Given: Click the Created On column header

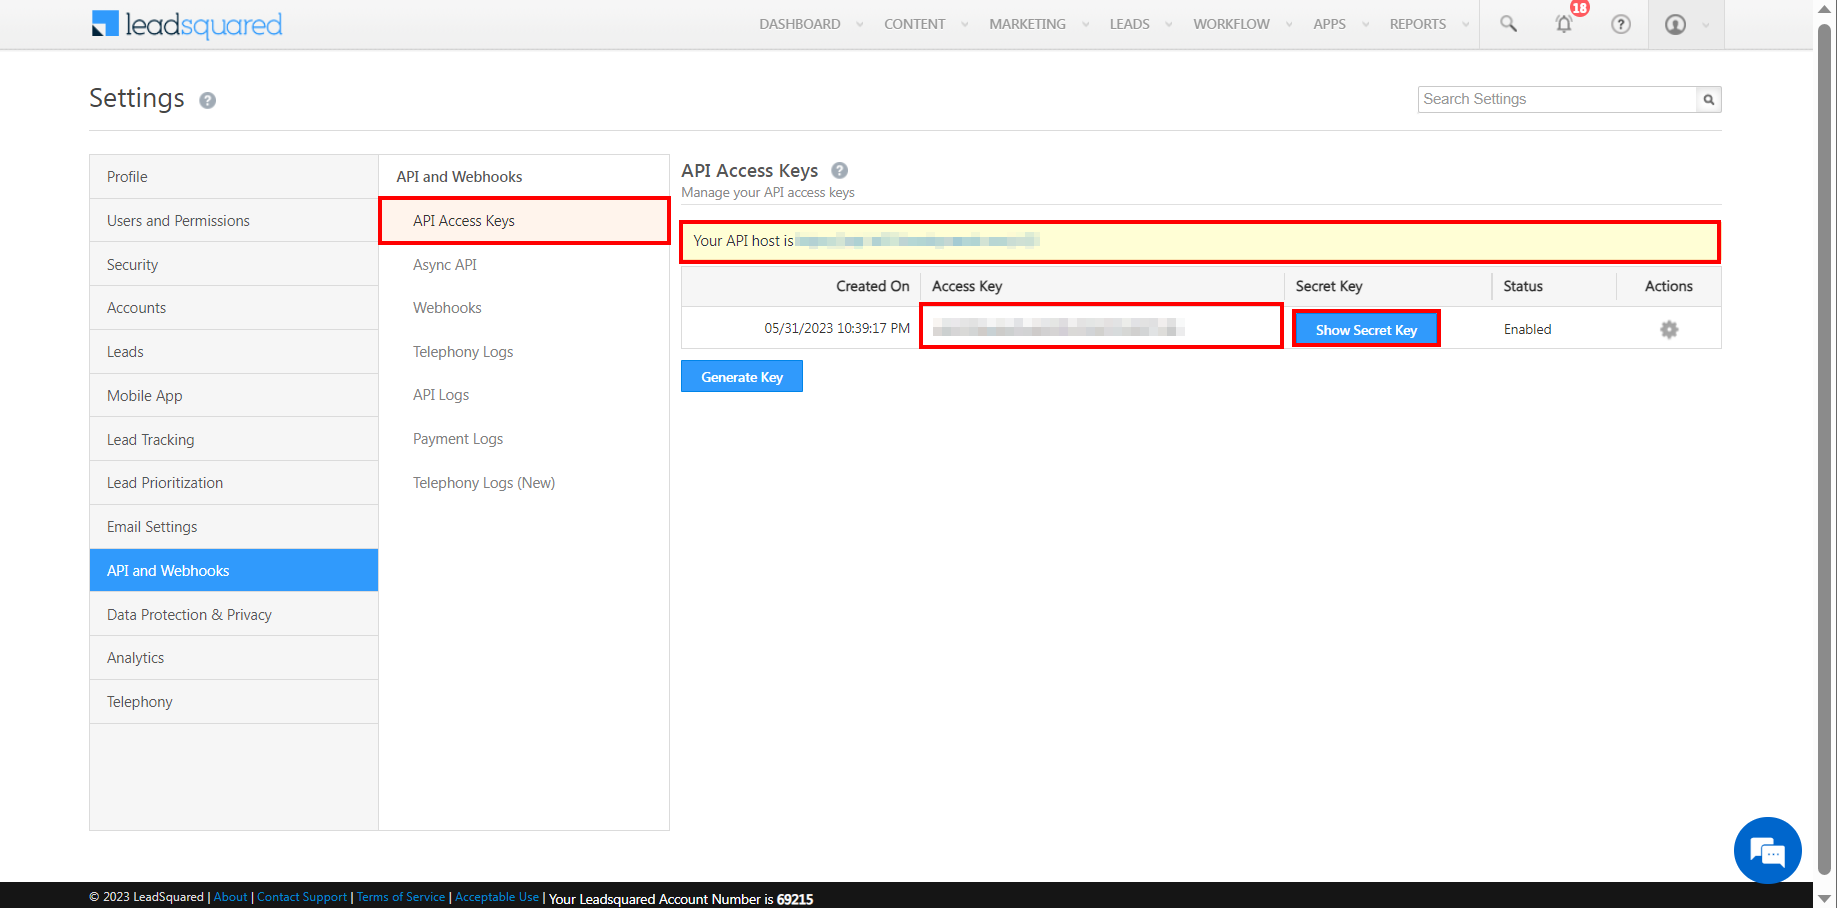Looking at the screenshot, I should (873, 286).
